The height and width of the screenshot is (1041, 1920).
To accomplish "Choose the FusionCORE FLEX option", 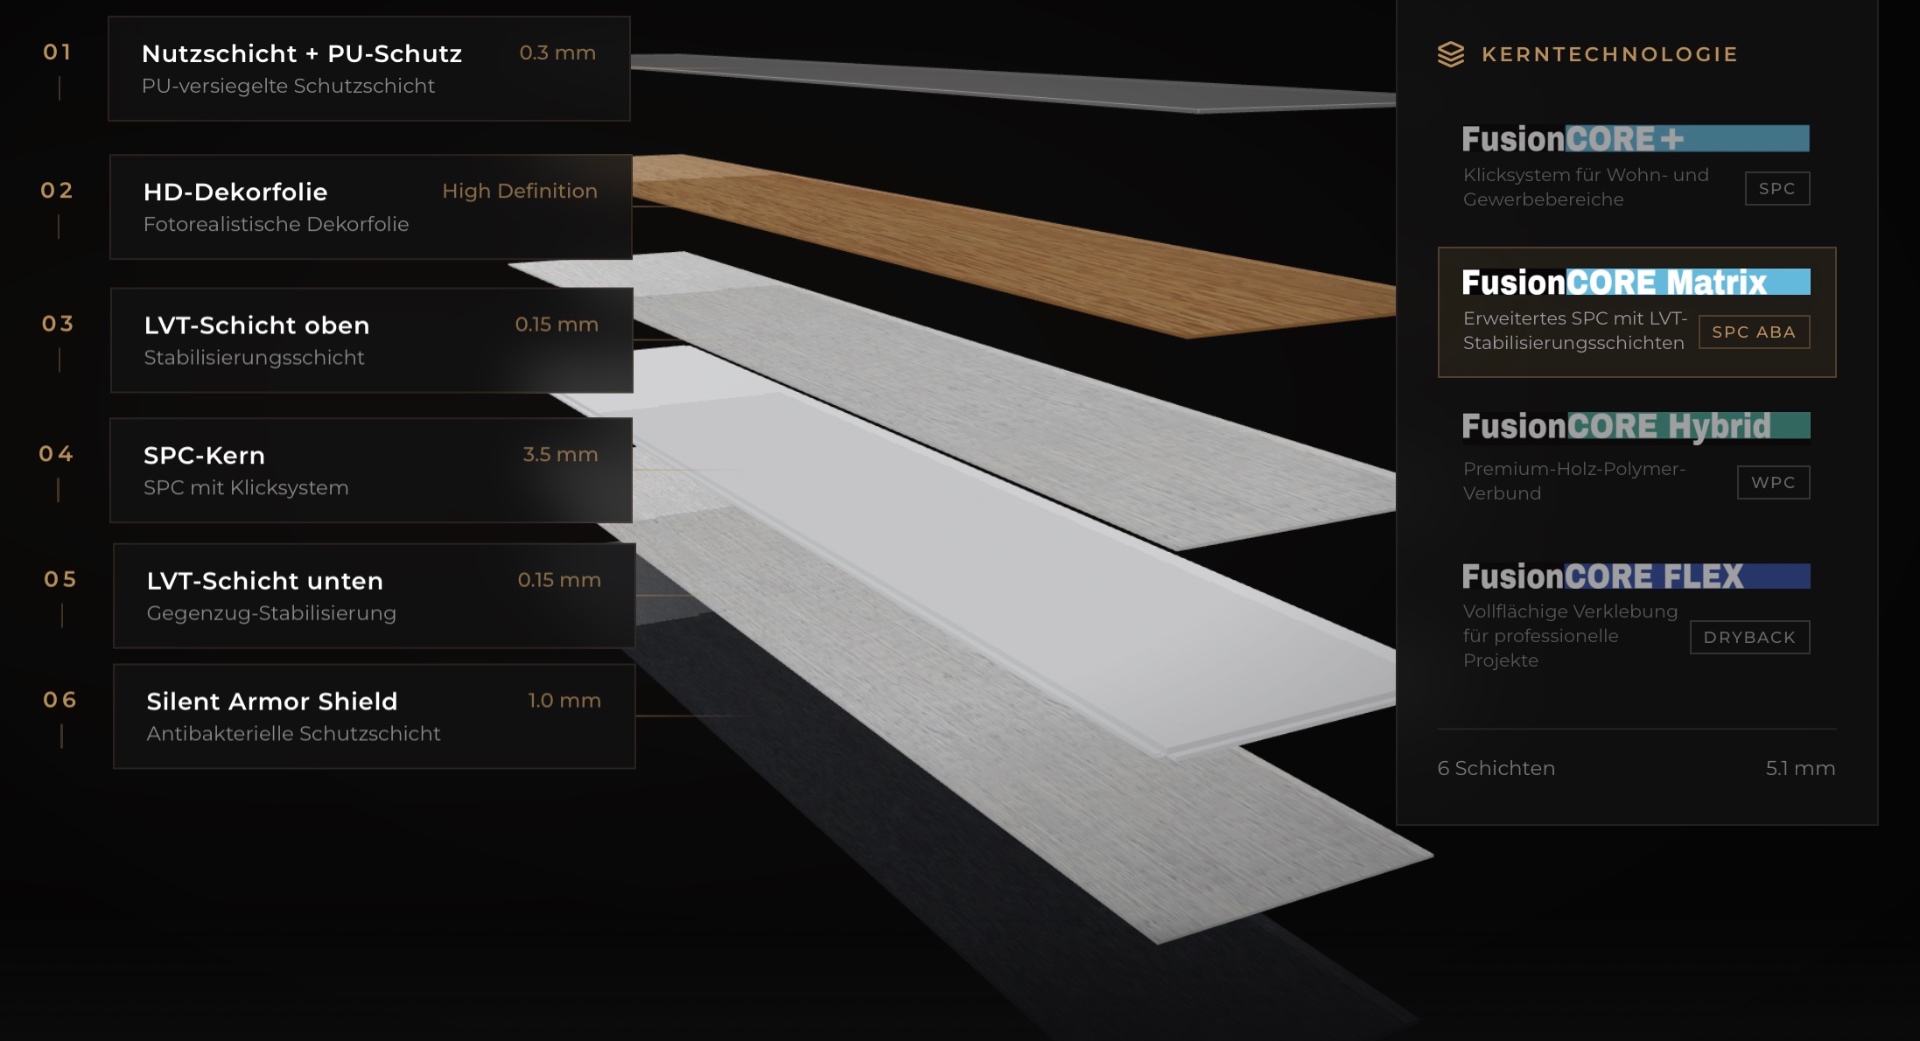I will [1636, 615].
